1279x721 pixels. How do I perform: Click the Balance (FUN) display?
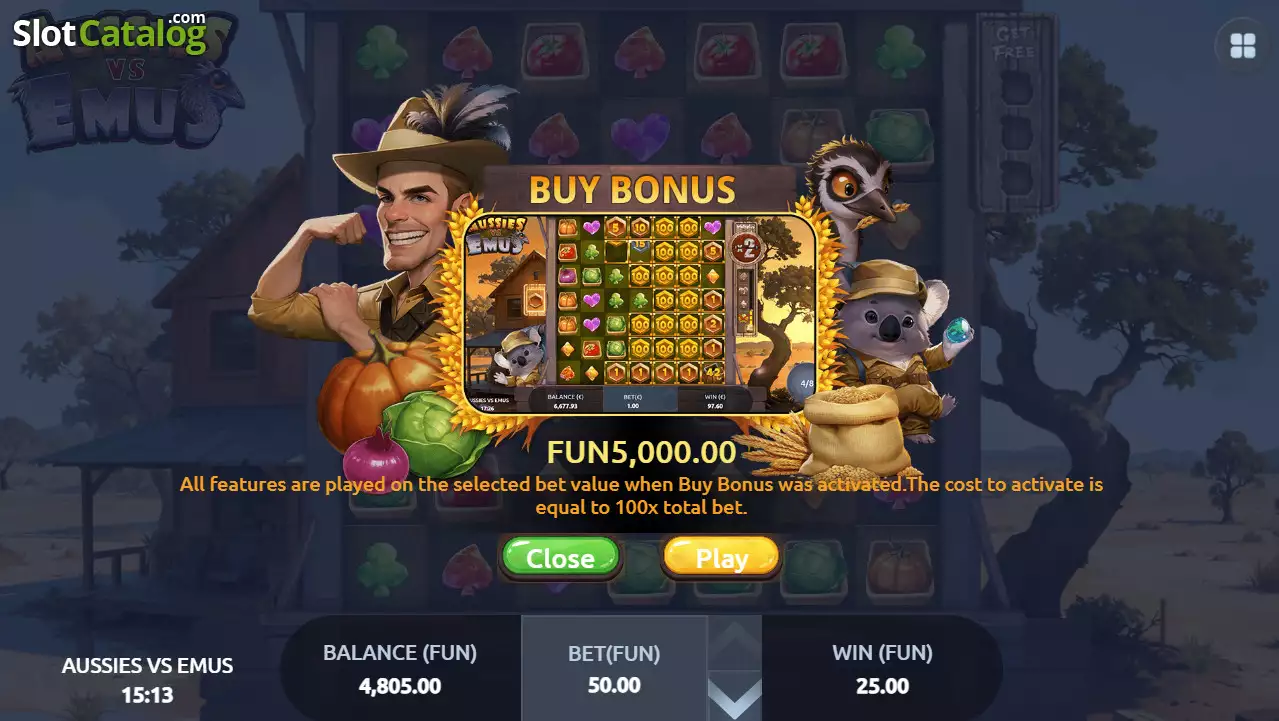[x=400, y=668]
